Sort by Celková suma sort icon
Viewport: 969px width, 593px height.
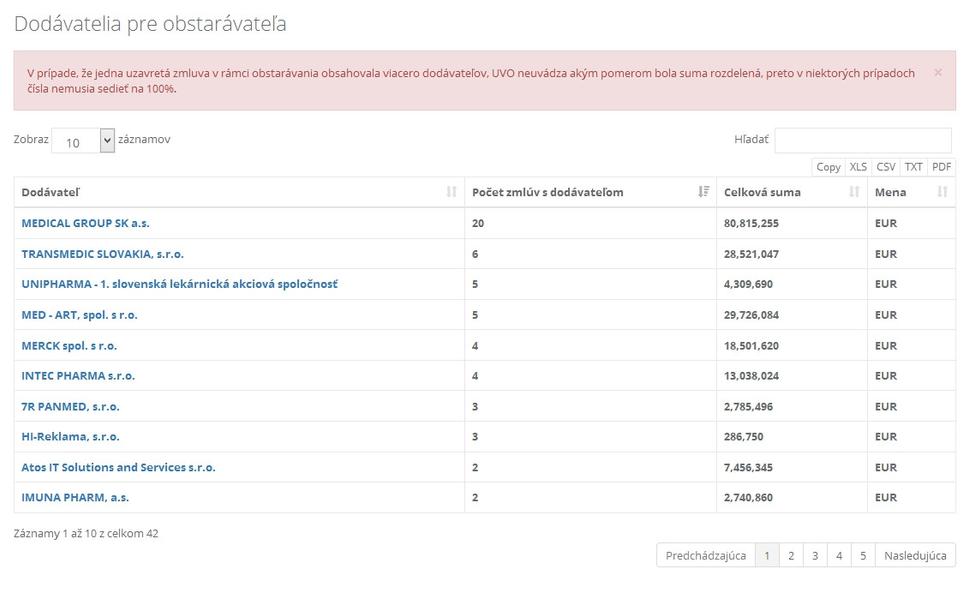click(854, 192)
